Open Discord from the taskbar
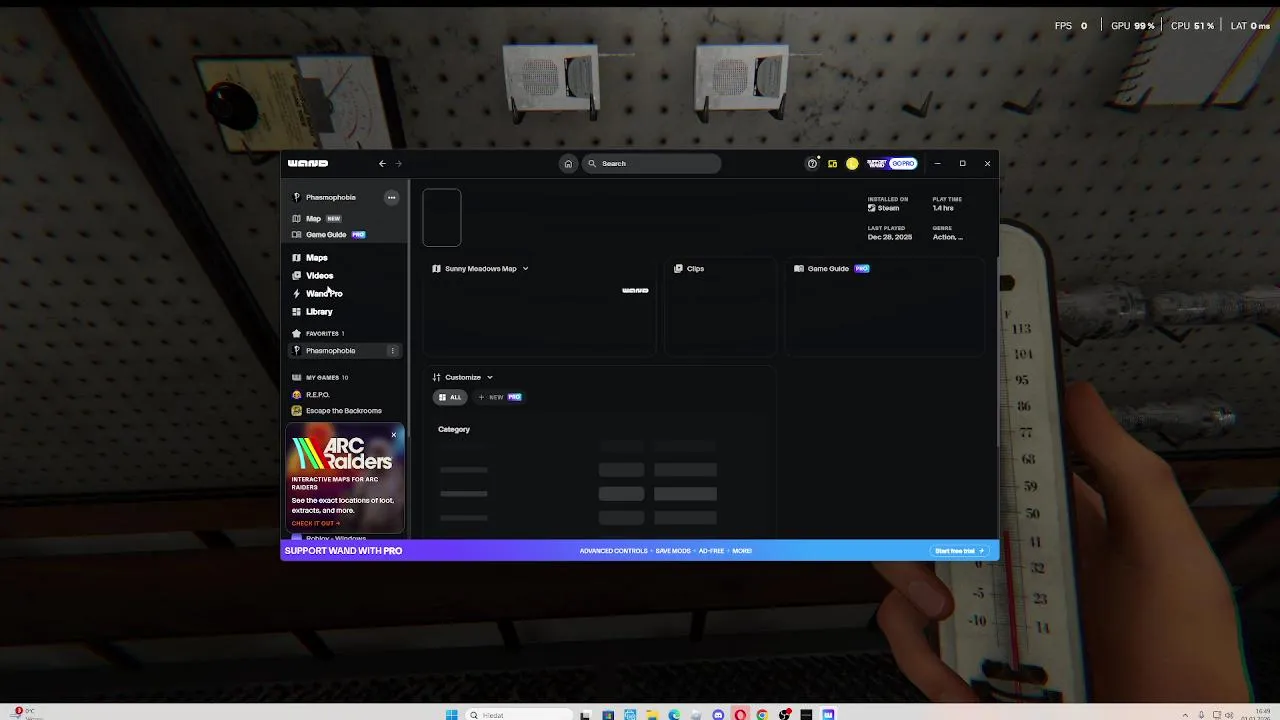Viewport: 1280px width, 720px height. click(x=718, y=715)
